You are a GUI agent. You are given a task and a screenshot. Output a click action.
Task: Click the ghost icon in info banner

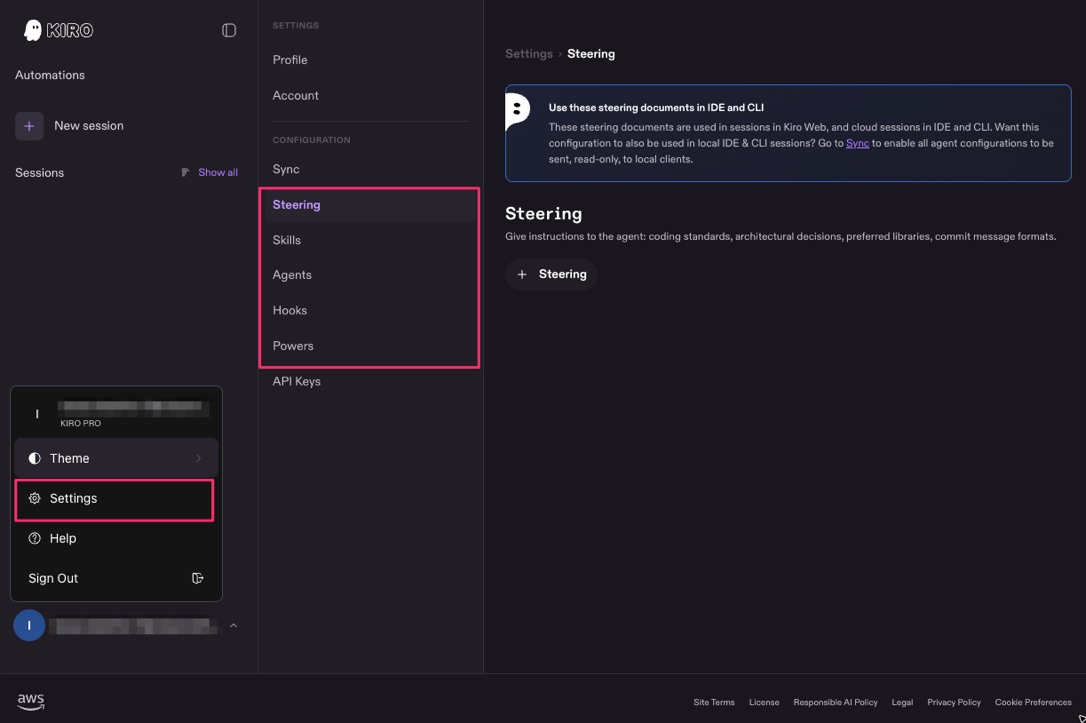click(x=517, y=111)
